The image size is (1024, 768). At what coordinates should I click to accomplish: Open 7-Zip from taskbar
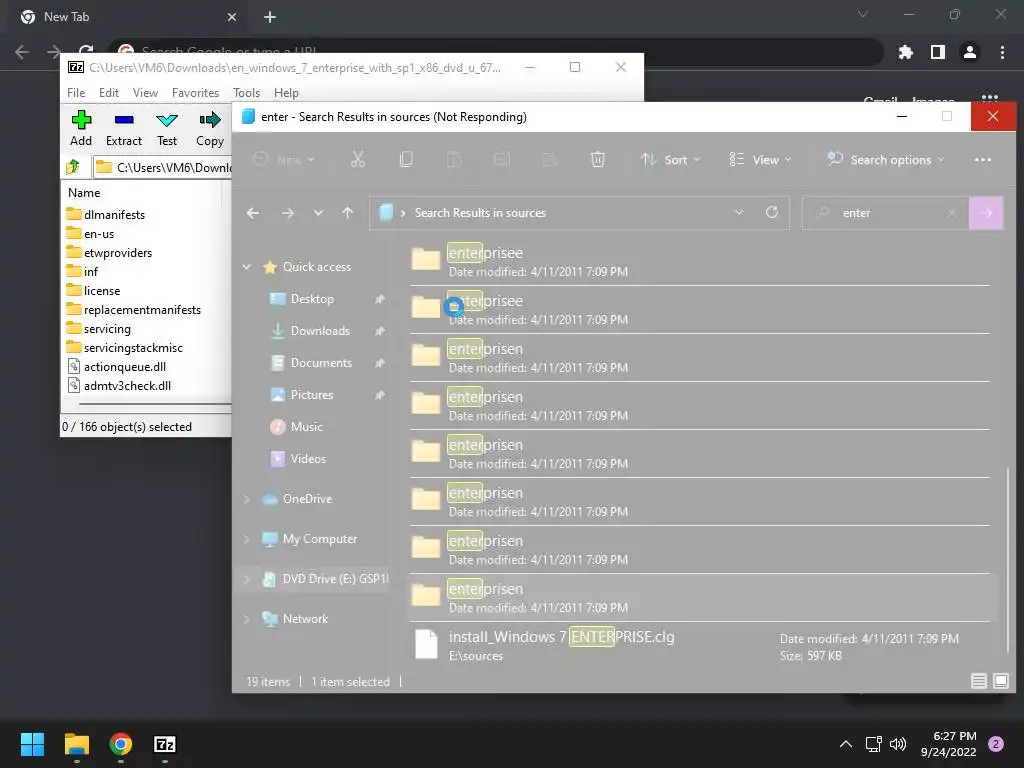[x=165, y=744]
